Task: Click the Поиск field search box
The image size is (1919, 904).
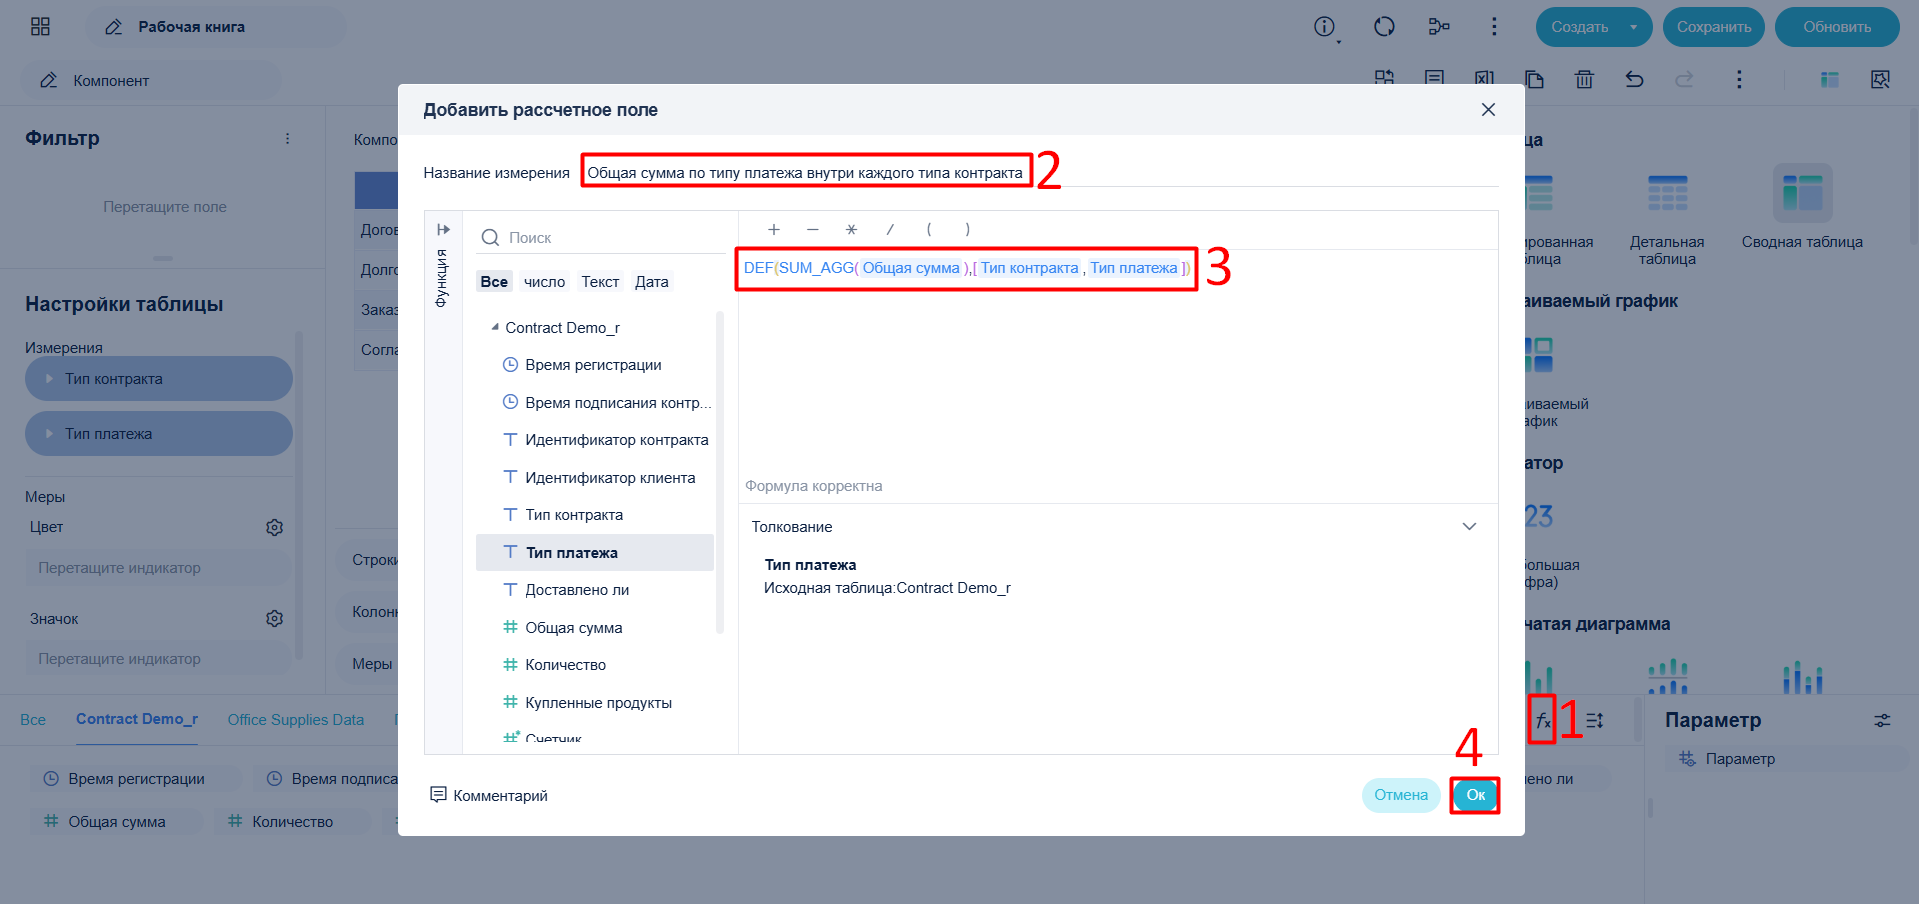Action: point(600,238)
